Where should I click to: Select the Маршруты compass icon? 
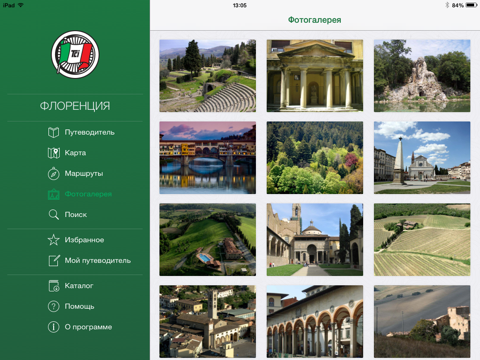tap(53, 174)
